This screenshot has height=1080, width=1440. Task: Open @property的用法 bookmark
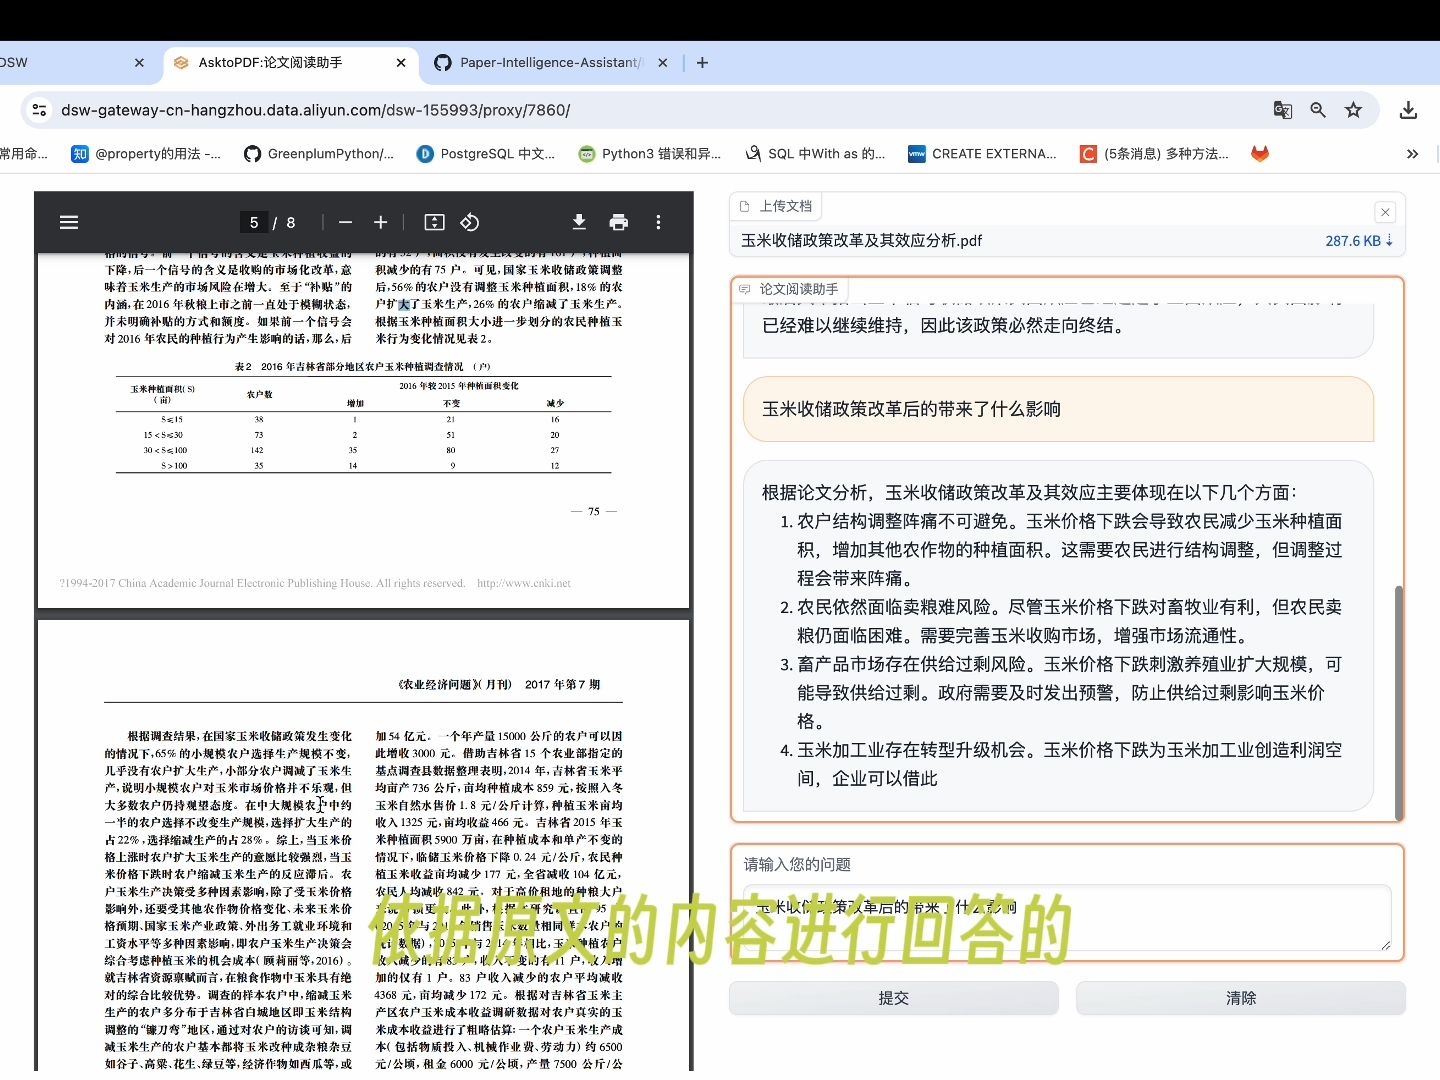click(x=146, y=153)
